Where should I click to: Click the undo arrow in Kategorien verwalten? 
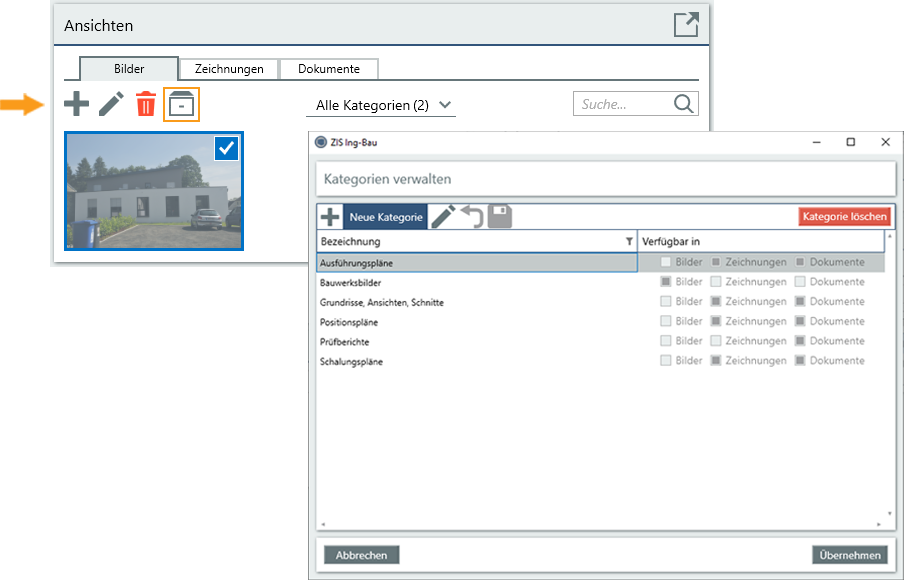coord(472,216)
